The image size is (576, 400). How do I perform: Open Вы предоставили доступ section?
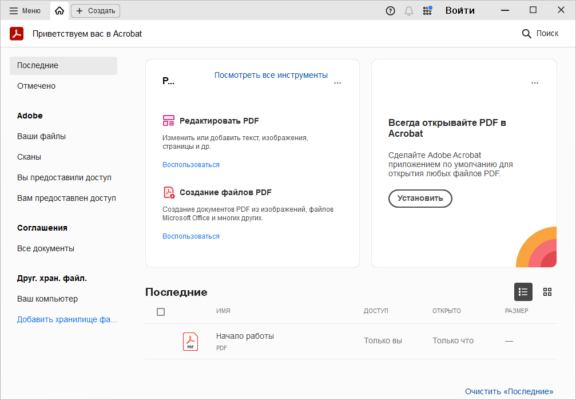click(64, 177)
